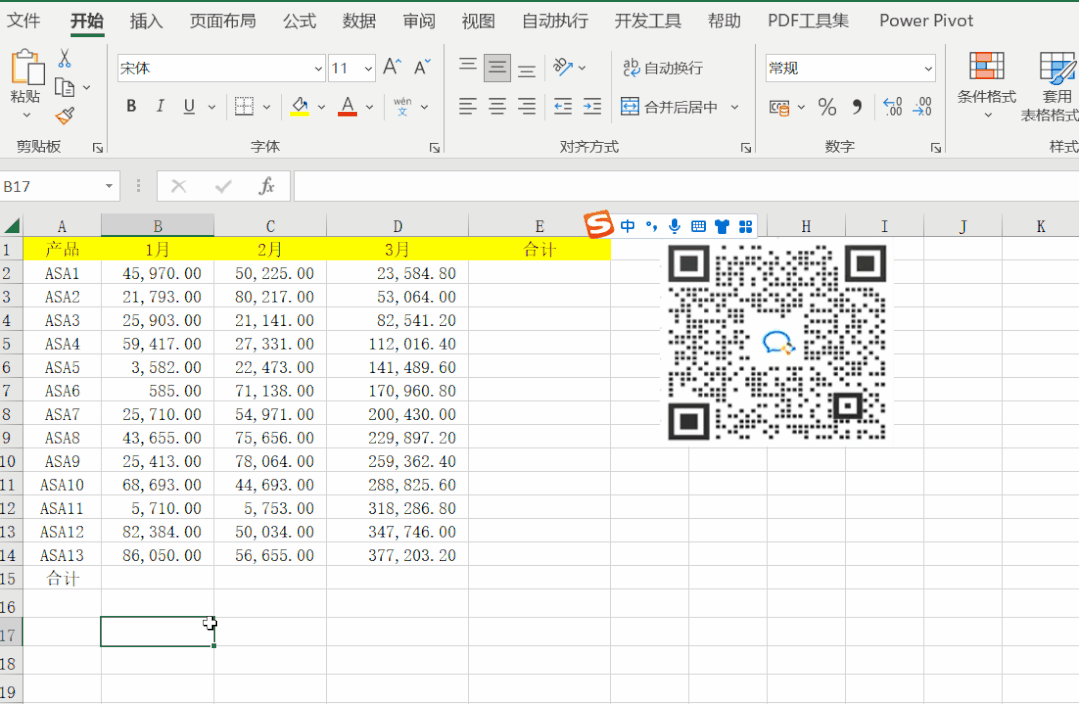Click the borders grid icon
The width and height of the screenshot is (1079, 704).
point(244,107)
